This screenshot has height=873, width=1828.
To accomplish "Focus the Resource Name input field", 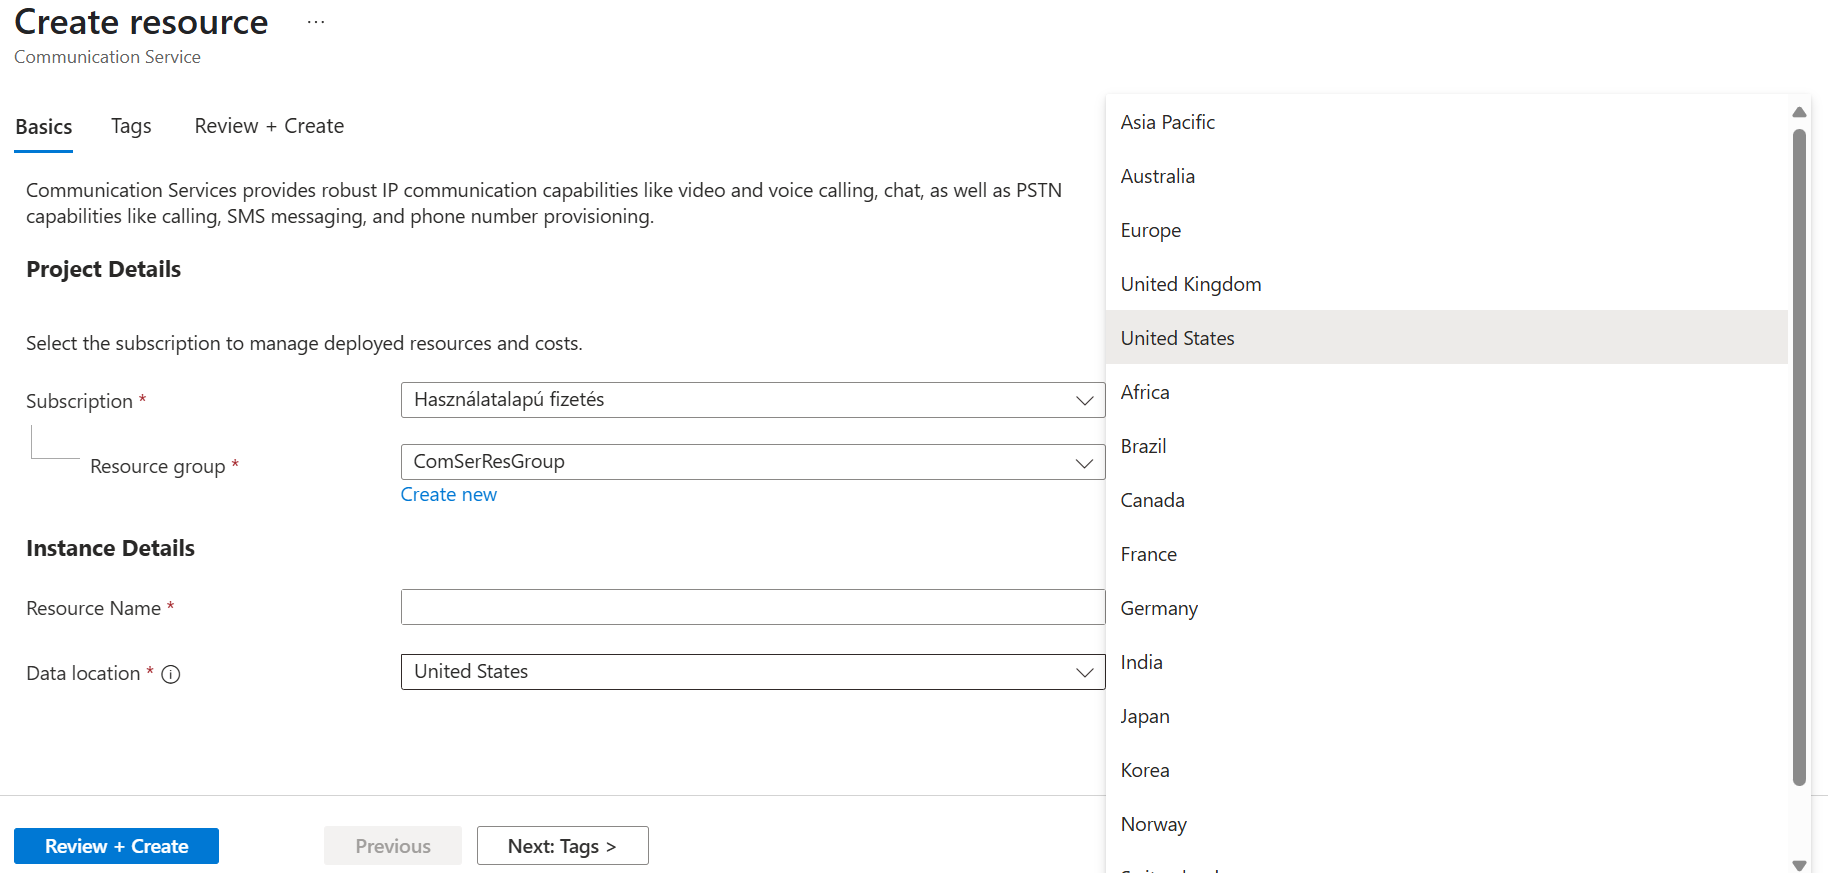I will pos(753,607).
